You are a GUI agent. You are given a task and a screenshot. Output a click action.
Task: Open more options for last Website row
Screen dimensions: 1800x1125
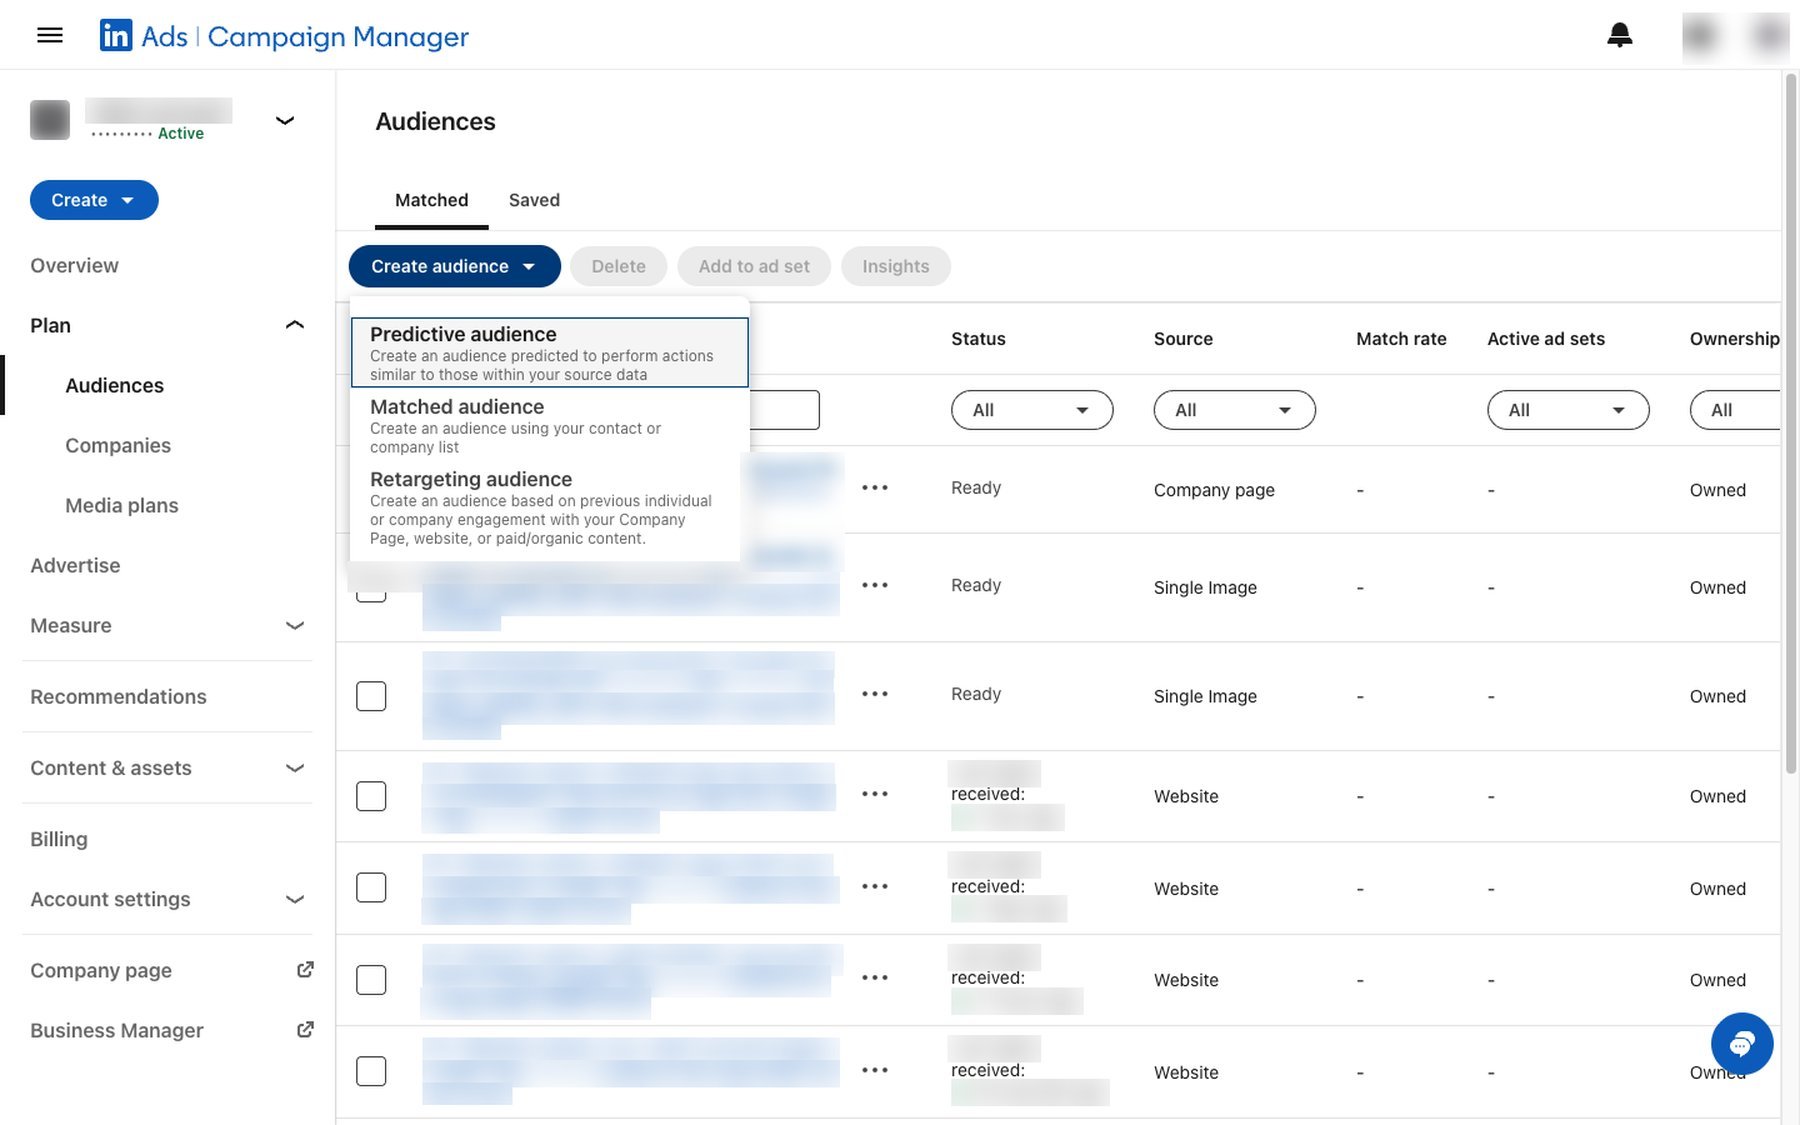pos(875,1070)
